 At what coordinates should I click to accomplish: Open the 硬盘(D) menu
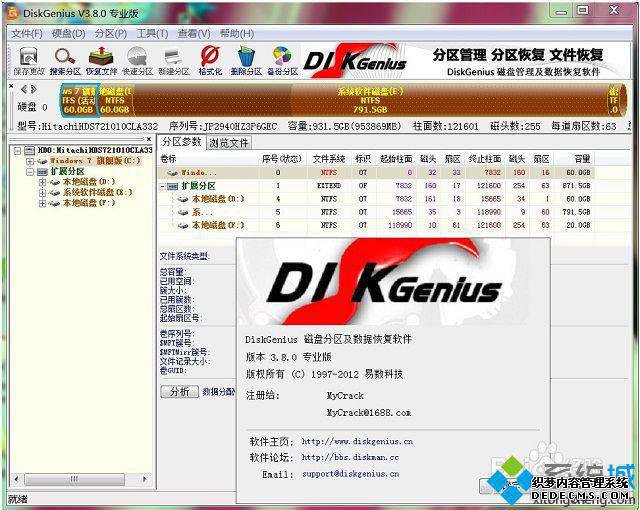coord(69,33)
